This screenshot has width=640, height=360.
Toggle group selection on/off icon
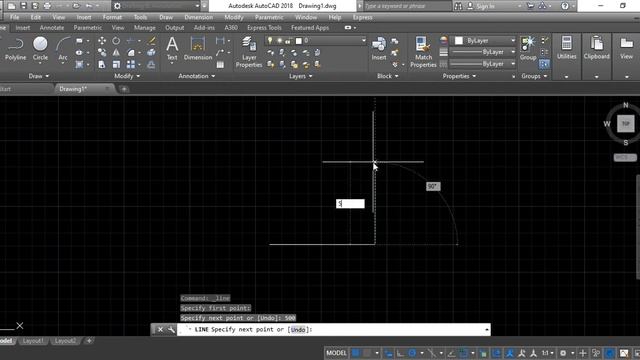[x=544, y=64]
